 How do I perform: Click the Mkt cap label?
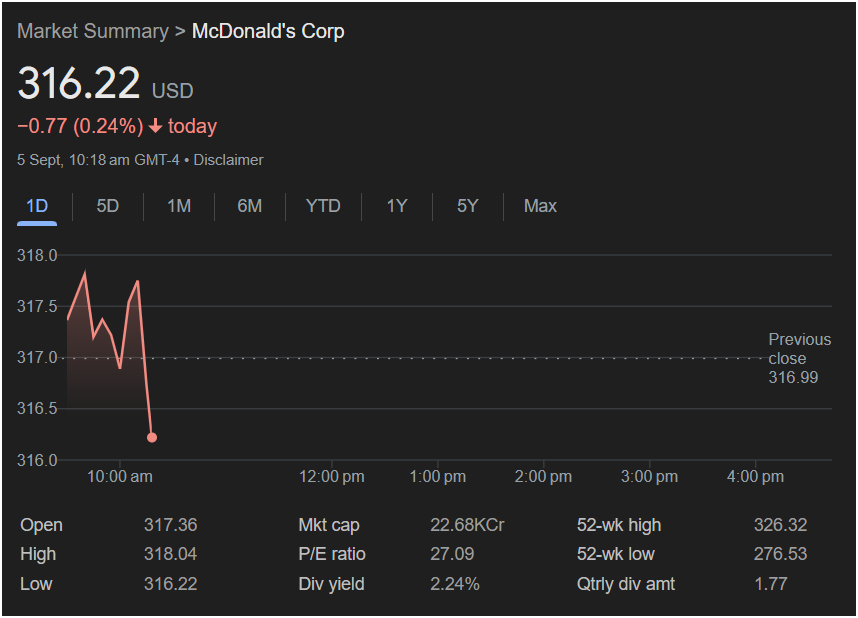point(329,525)
